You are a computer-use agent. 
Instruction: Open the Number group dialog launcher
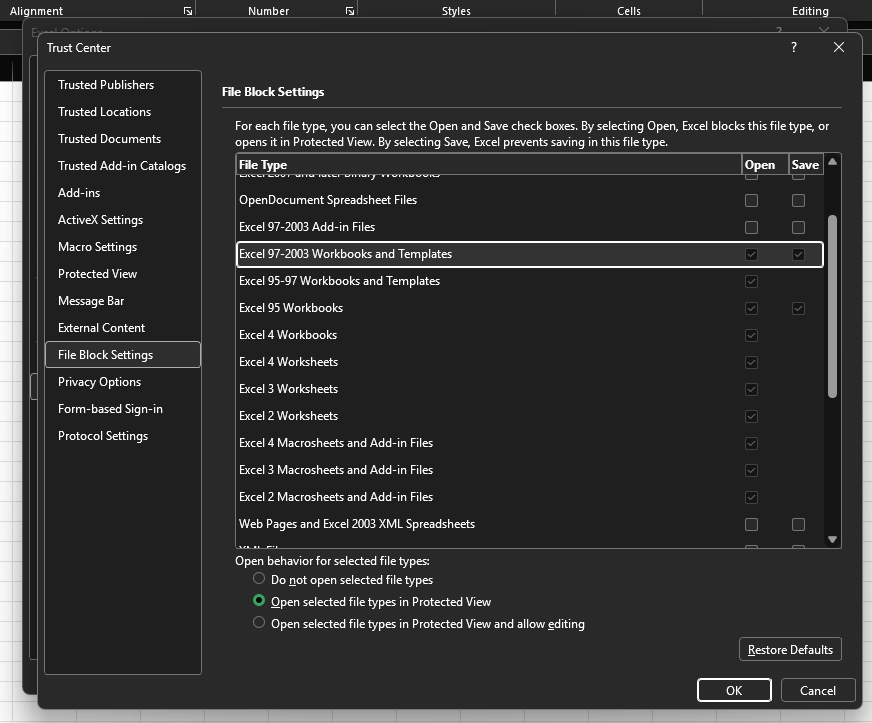pos(350,11)
